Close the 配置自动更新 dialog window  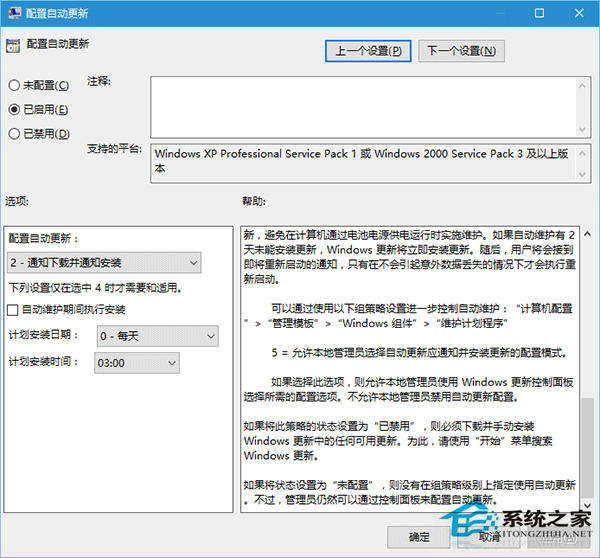(x=579, y=13)
